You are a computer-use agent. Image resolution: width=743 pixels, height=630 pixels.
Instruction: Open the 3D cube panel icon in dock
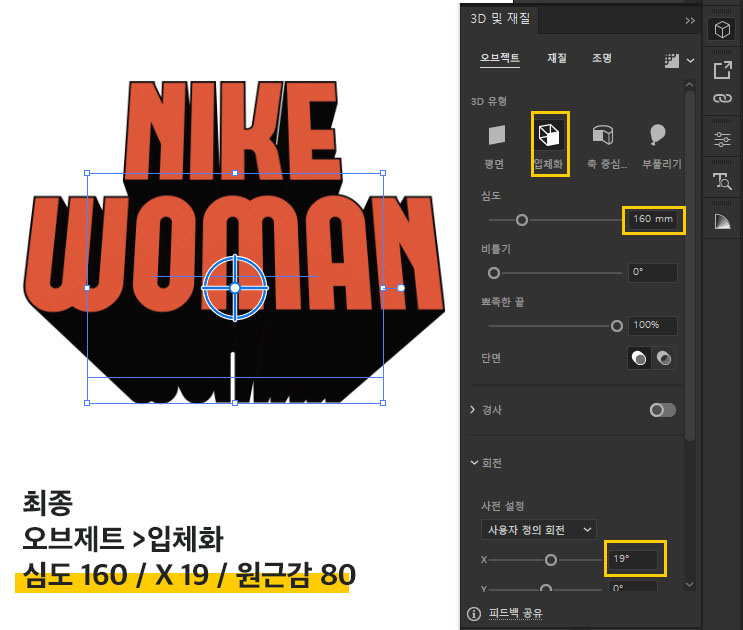722,30
